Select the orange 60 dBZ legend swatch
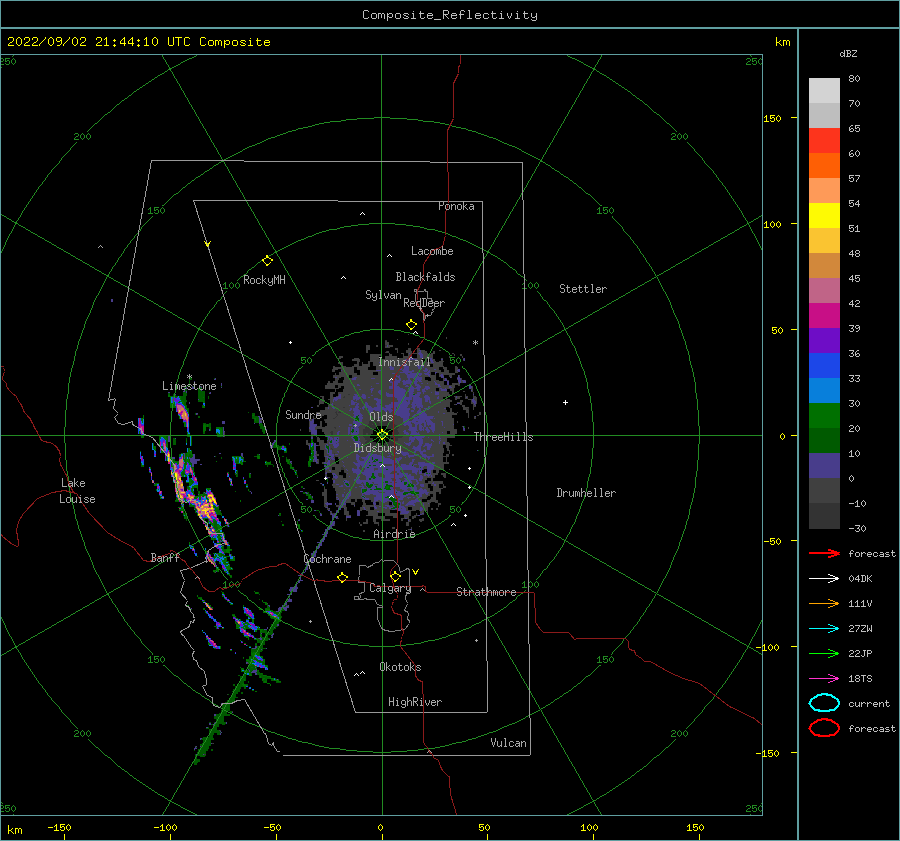Viewport: 900px width, 841px height. [x=824, y=165]
